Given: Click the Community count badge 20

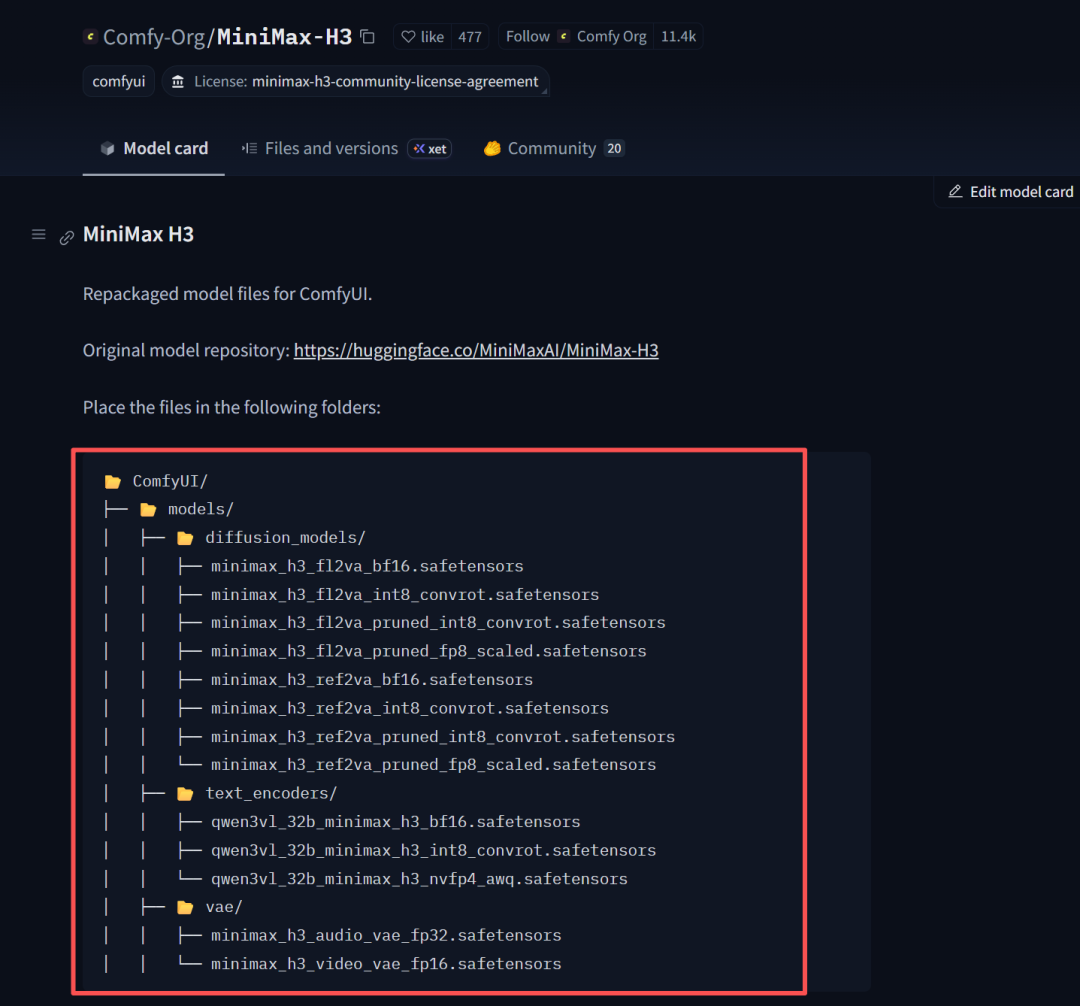Looking at the screenshot, I should [614, 149].
